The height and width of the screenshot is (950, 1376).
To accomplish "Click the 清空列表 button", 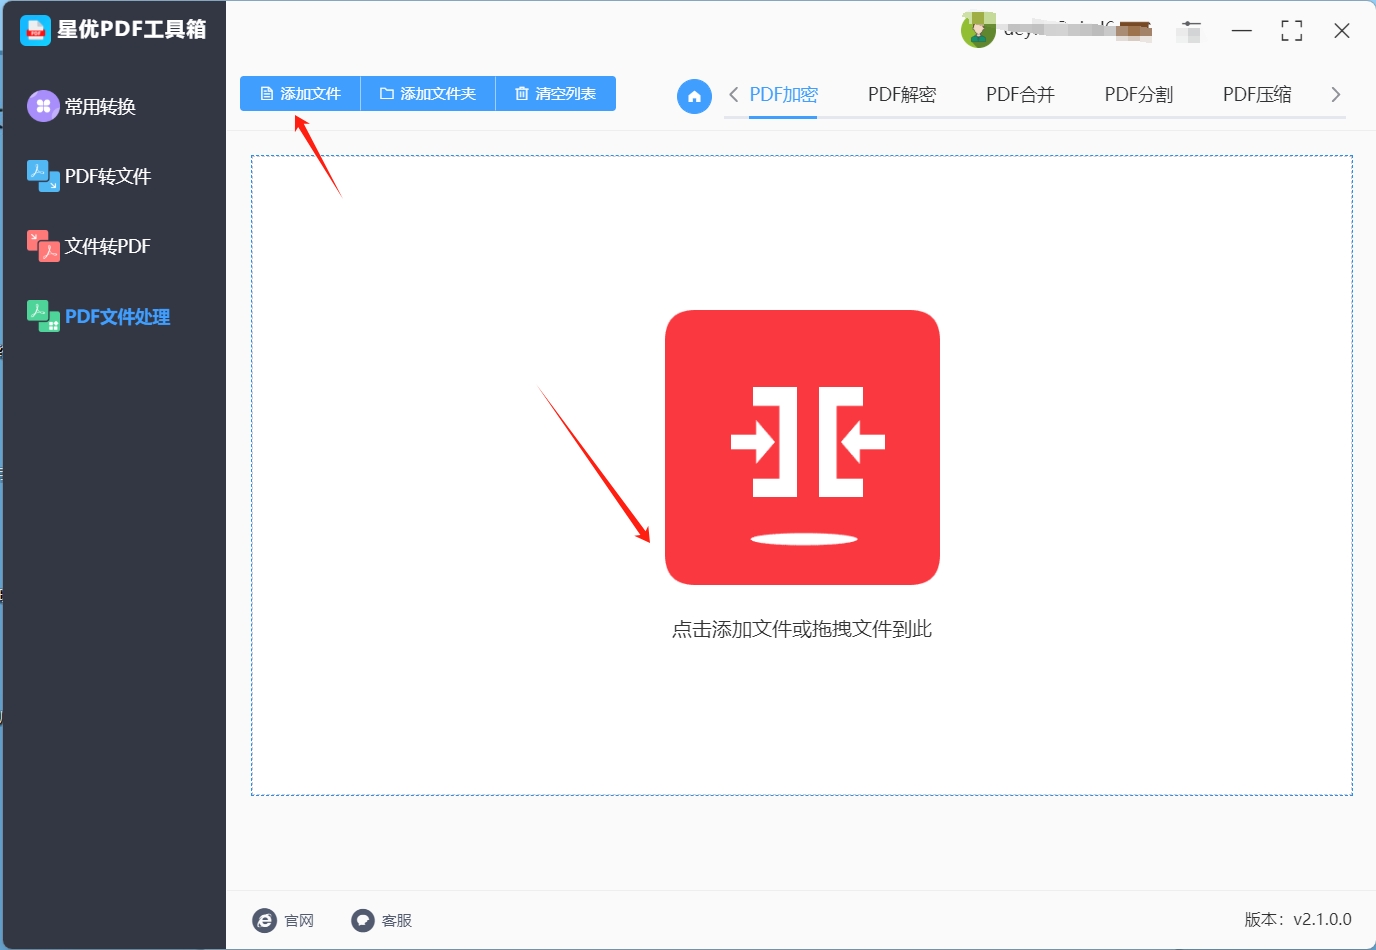I will point(555,94).
